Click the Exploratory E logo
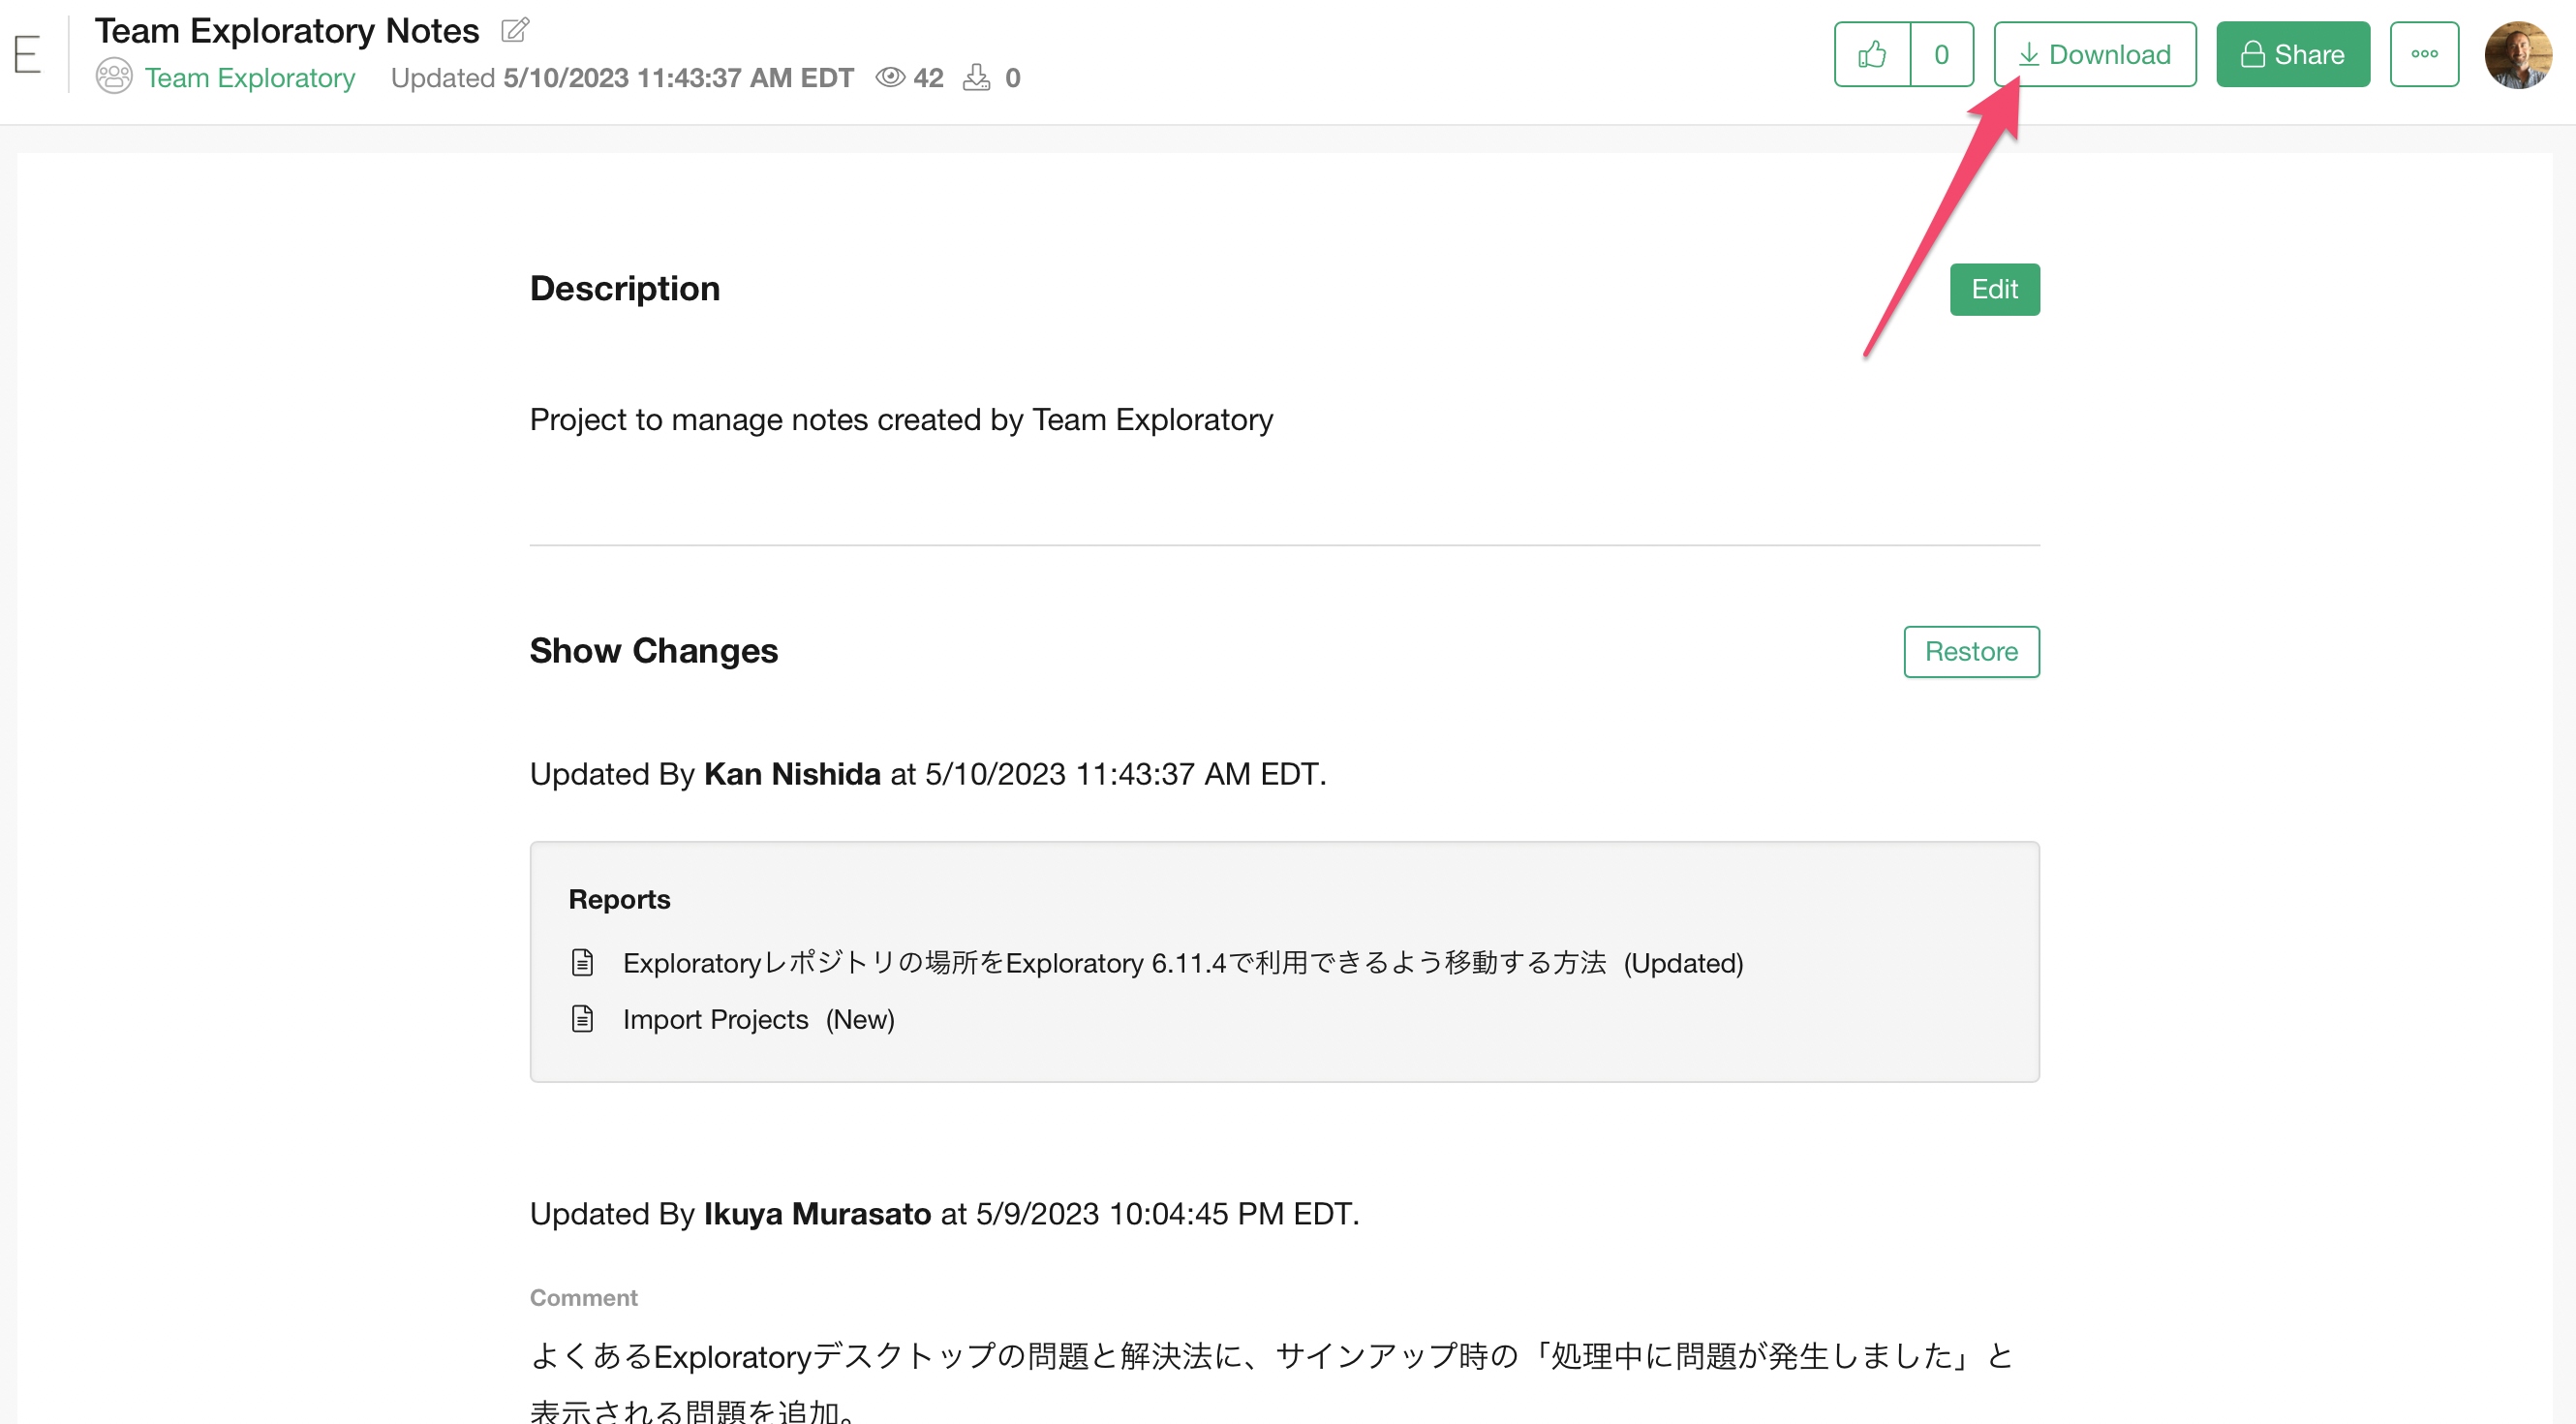The image size is (2576, 1424). tap(27, 54)
